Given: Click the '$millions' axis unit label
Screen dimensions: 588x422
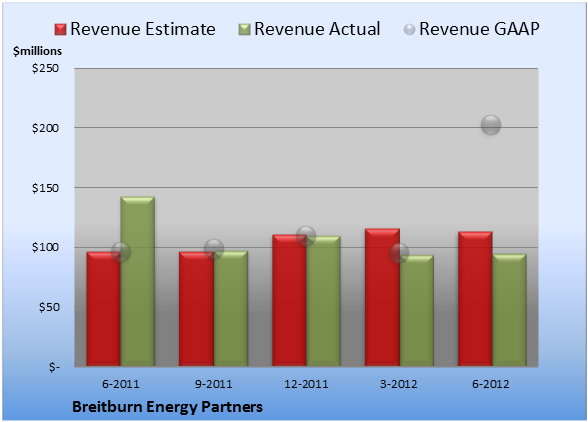Looking at the screenshot, I should [38, 51].
